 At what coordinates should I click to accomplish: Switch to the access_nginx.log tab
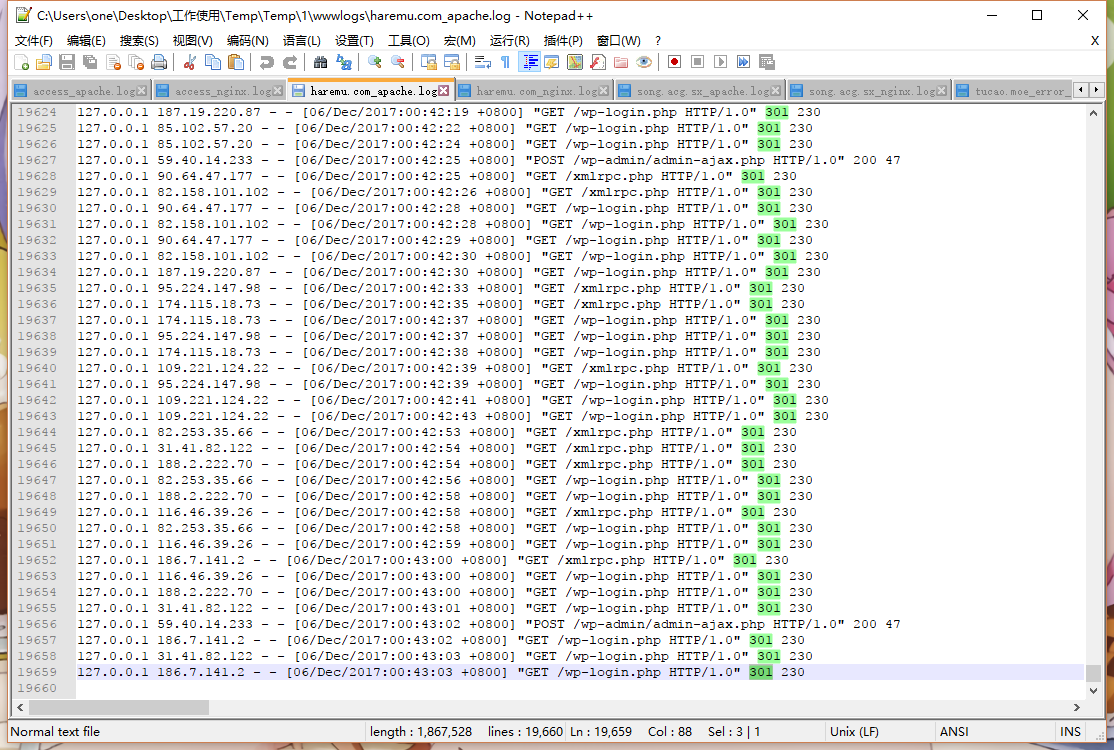[215, 91]
